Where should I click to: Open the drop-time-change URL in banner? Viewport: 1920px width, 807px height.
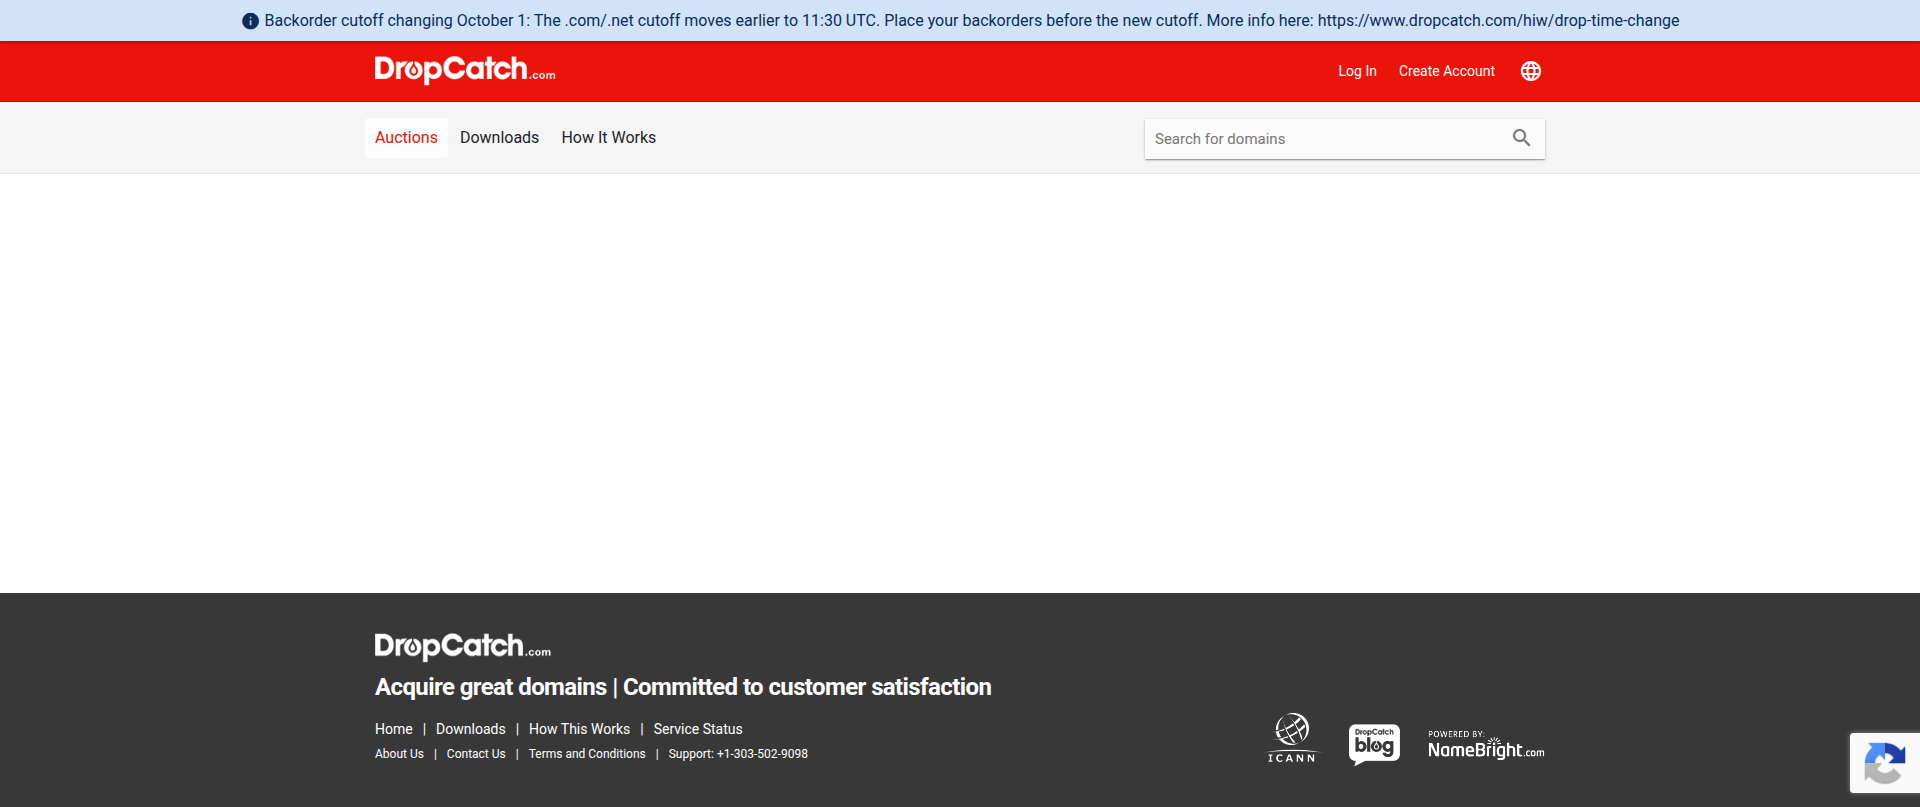click(1498, 21)
